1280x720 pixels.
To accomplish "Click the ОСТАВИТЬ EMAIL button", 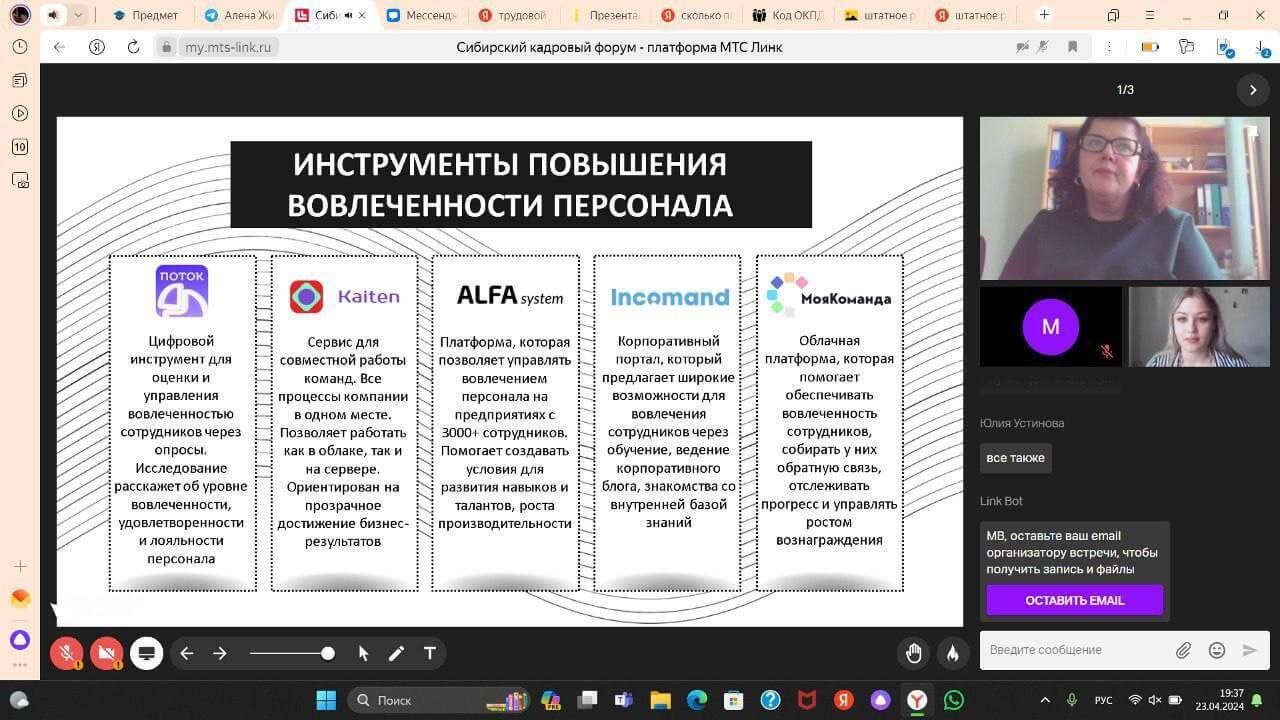I will (x=1074, y=600).
